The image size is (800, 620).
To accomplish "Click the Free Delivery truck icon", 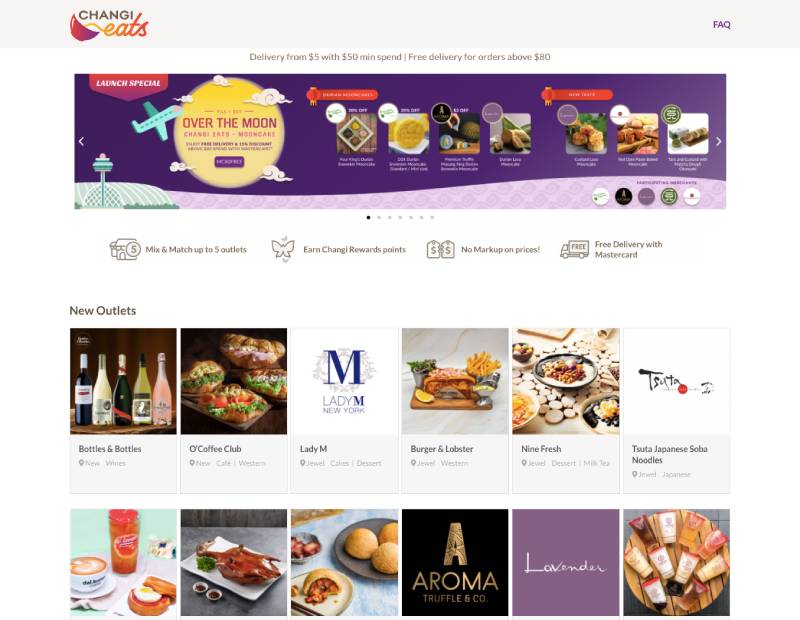I will pos(574,250).
